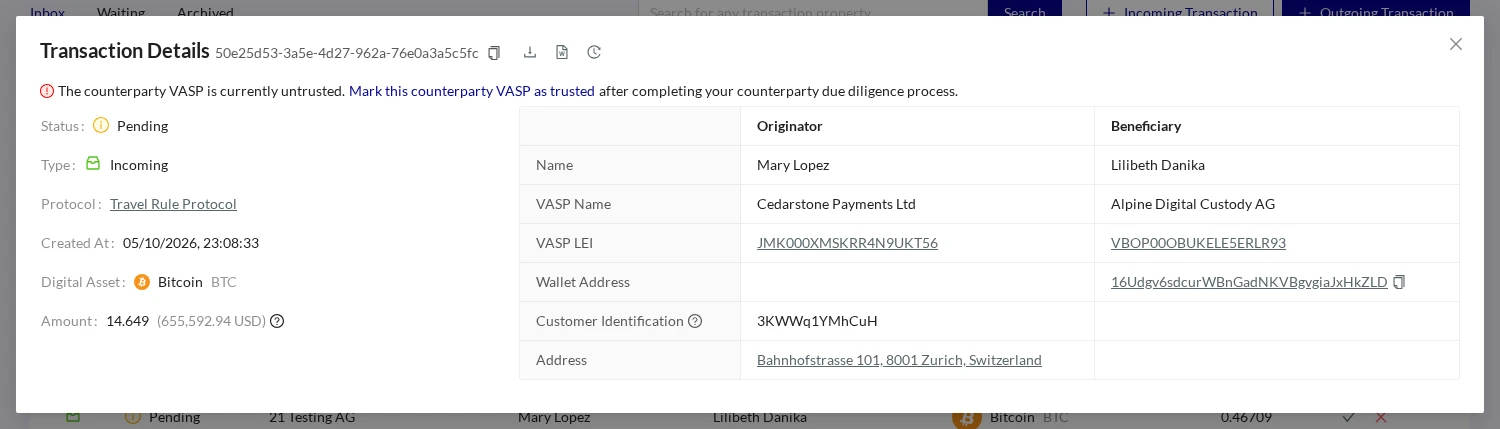The width and height of the screenshot is (1500, 429).
Task: Click the Beneficiary column header
Action: [1146, 126]
